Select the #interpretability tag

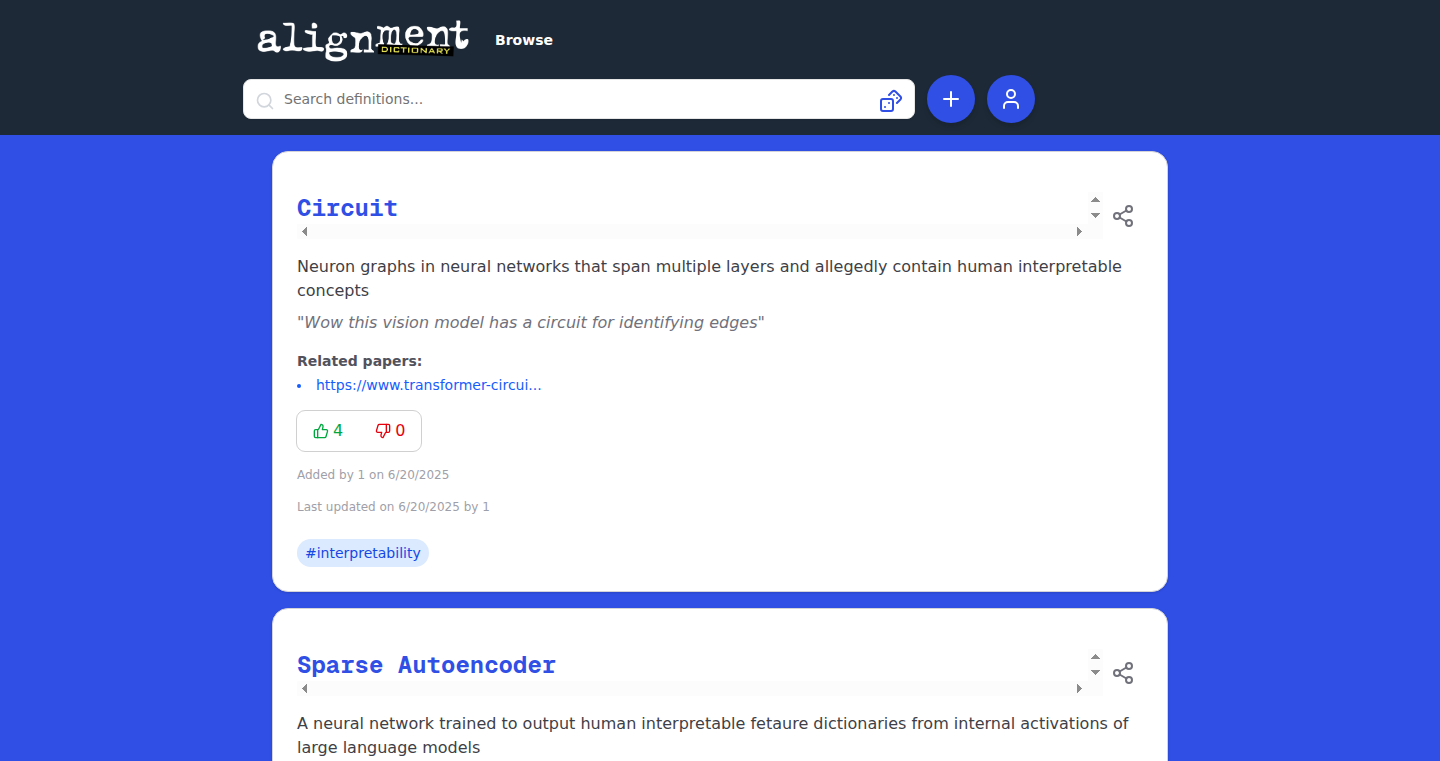click(x=363, y=553)
